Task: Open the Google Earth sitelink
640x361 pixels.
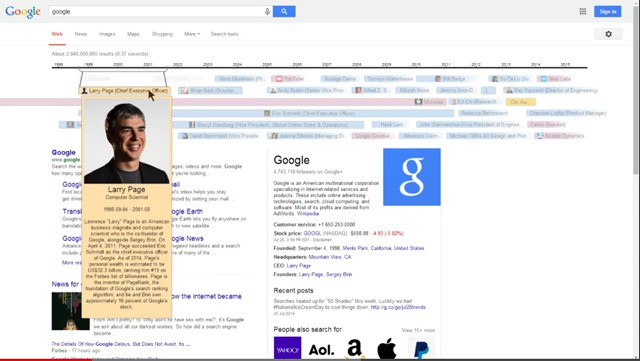Action: click(187, 212)
